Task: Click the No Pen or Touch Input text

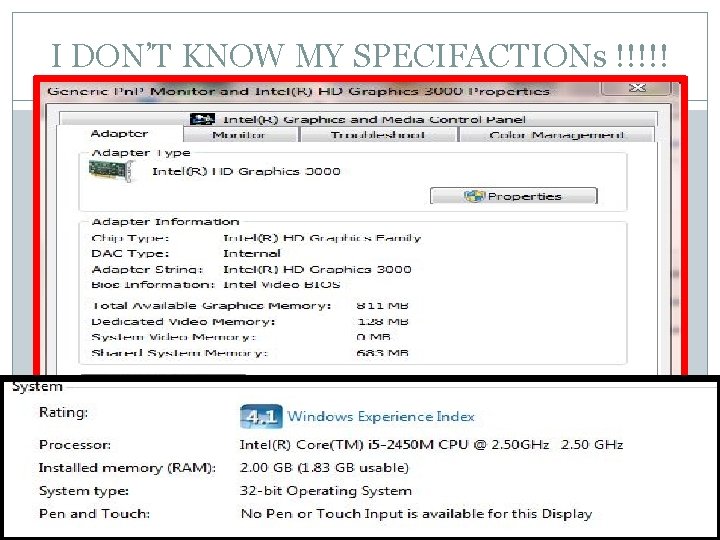Action: click(416, 513)
